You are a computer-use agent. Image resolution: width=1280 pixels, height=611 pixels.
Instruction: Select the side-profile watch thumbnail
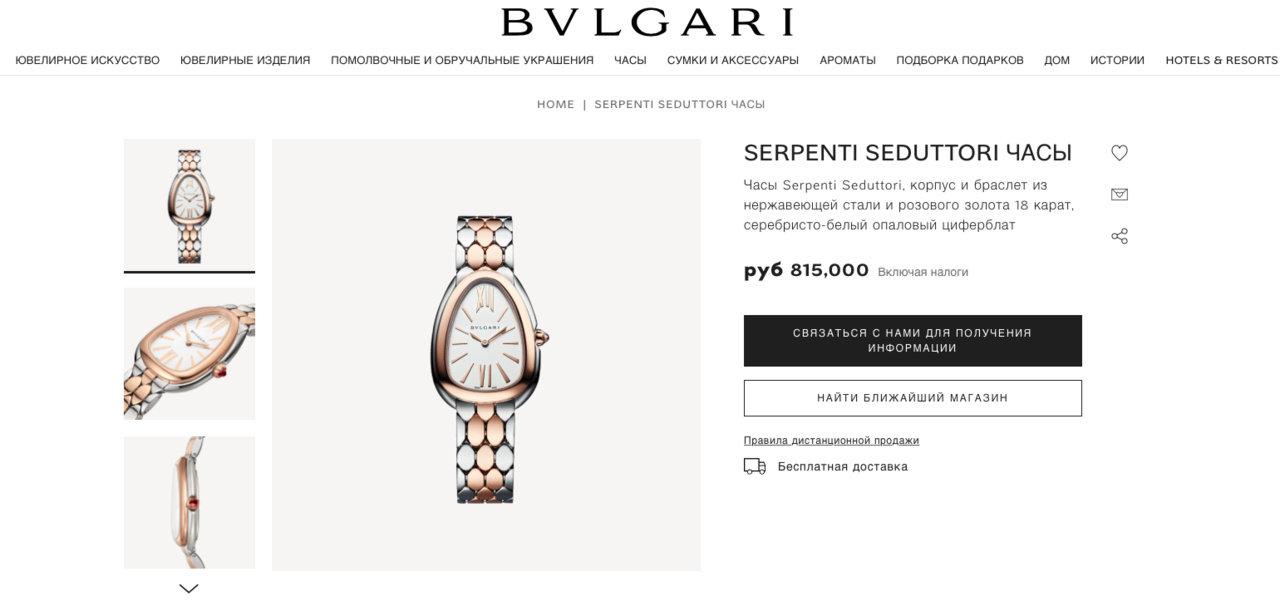189,502
